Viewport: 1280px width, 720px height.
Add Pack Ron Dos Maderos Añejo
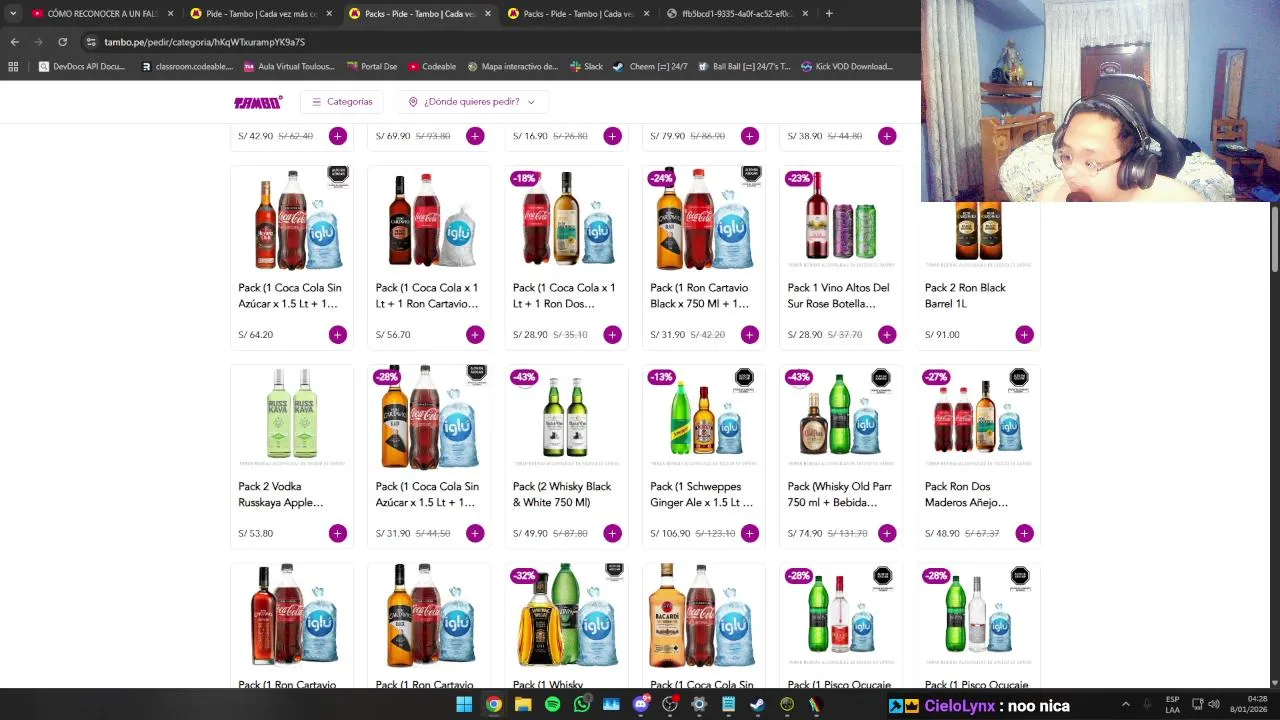[x=1024, y=534]
